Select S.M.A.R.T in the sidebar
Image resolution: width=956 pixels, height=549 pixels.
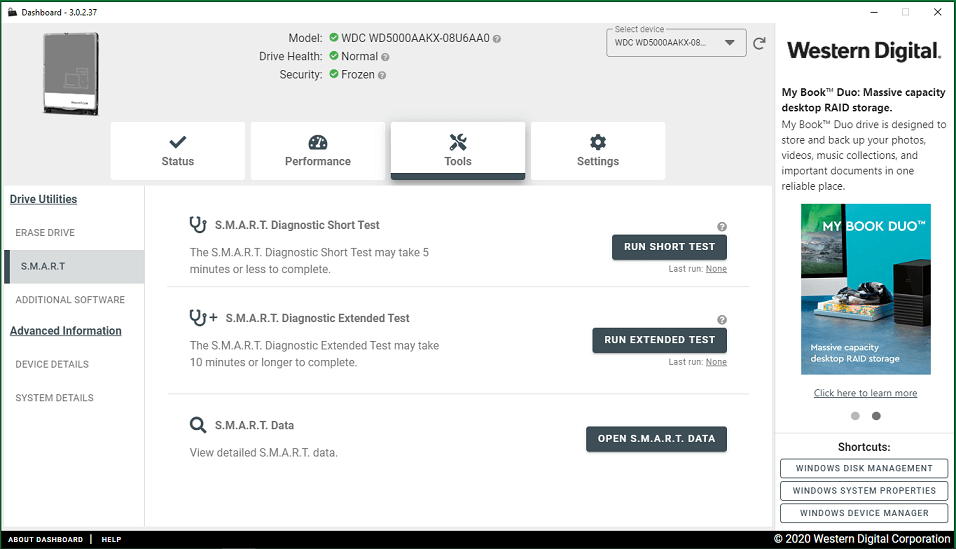pyautogui.click(x=74, y=267)
